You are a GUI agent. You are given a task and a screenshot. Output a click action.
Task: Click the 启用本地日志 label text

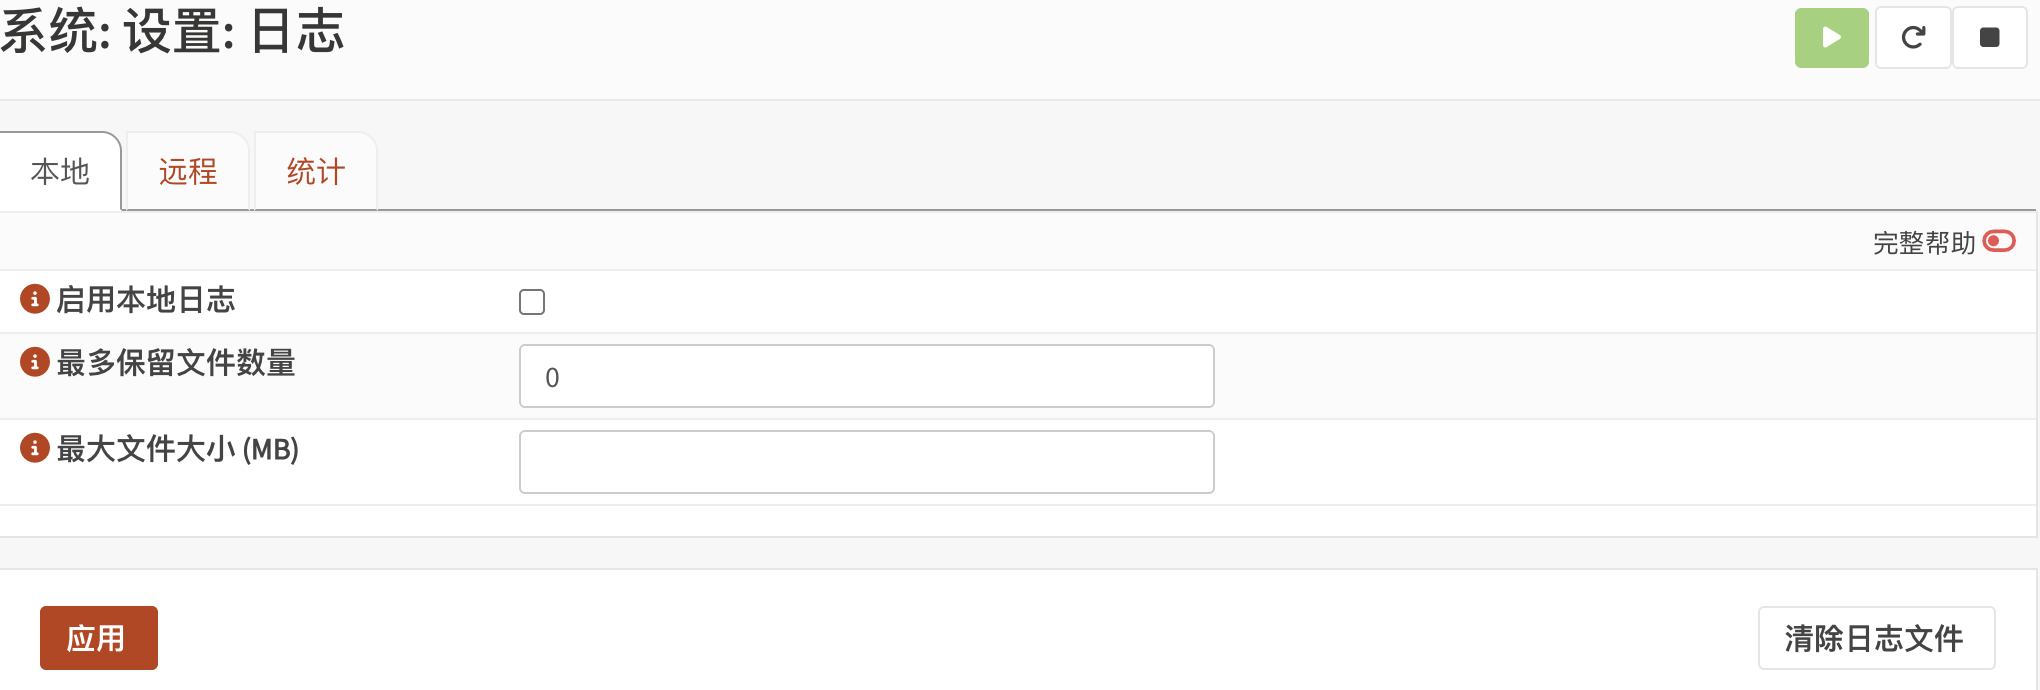[x=146, y=300]
